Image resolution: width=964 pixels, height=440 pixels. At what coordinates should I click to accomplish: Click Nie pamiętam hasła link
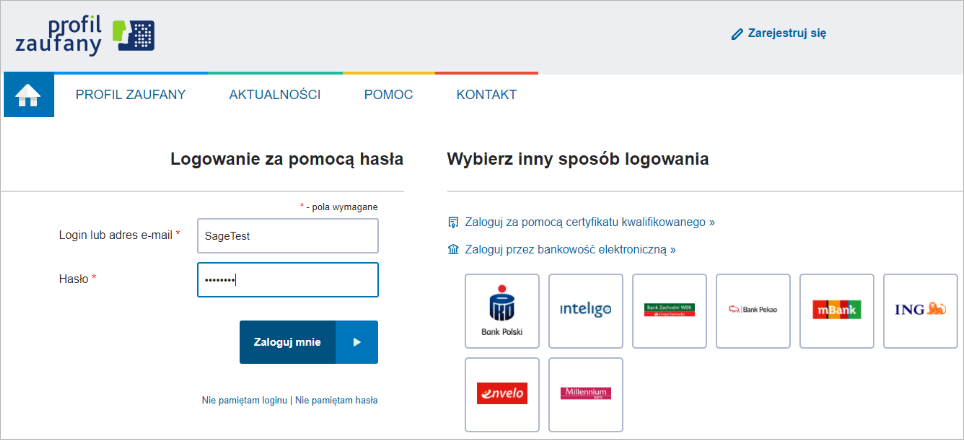(336, 400)
